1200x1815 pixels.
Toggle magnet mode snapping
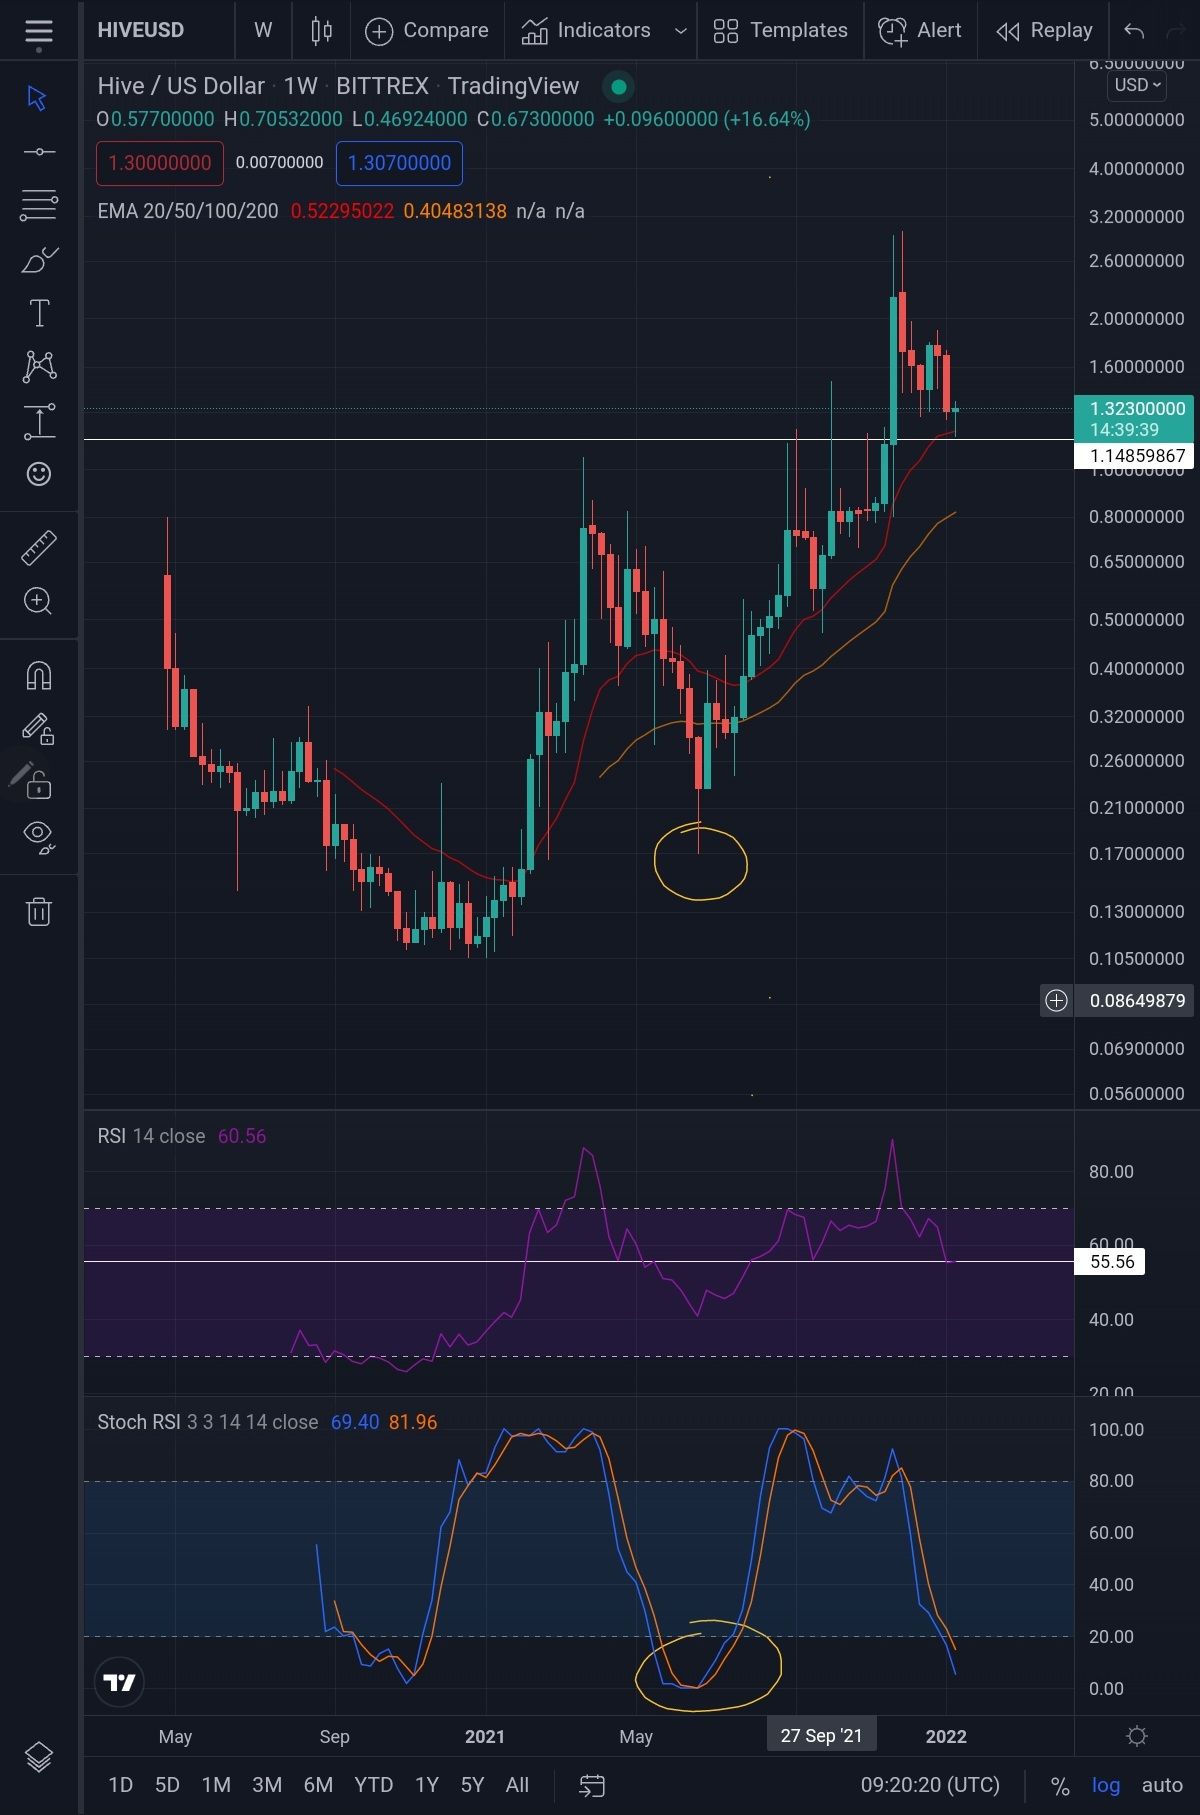click(x=38, y=676)
